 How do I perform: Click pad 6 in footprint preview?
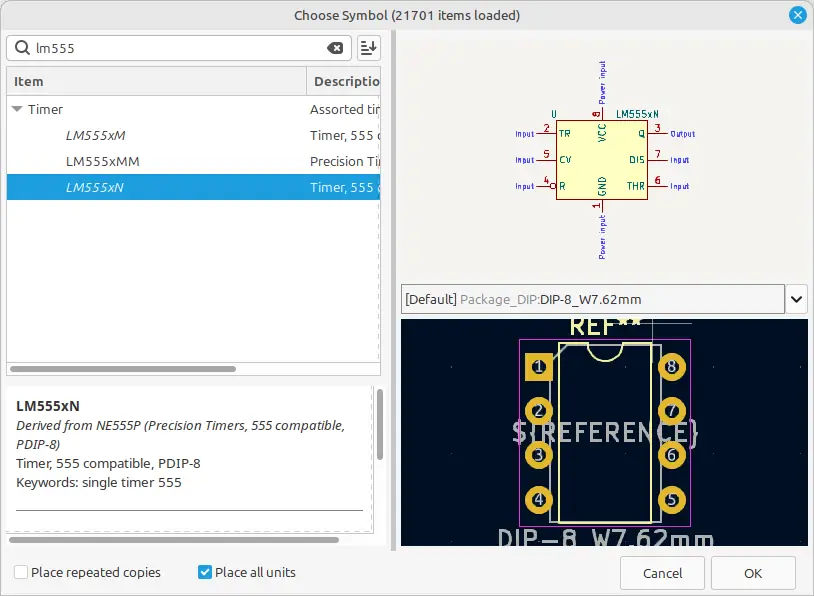click(x=672, y=455)
